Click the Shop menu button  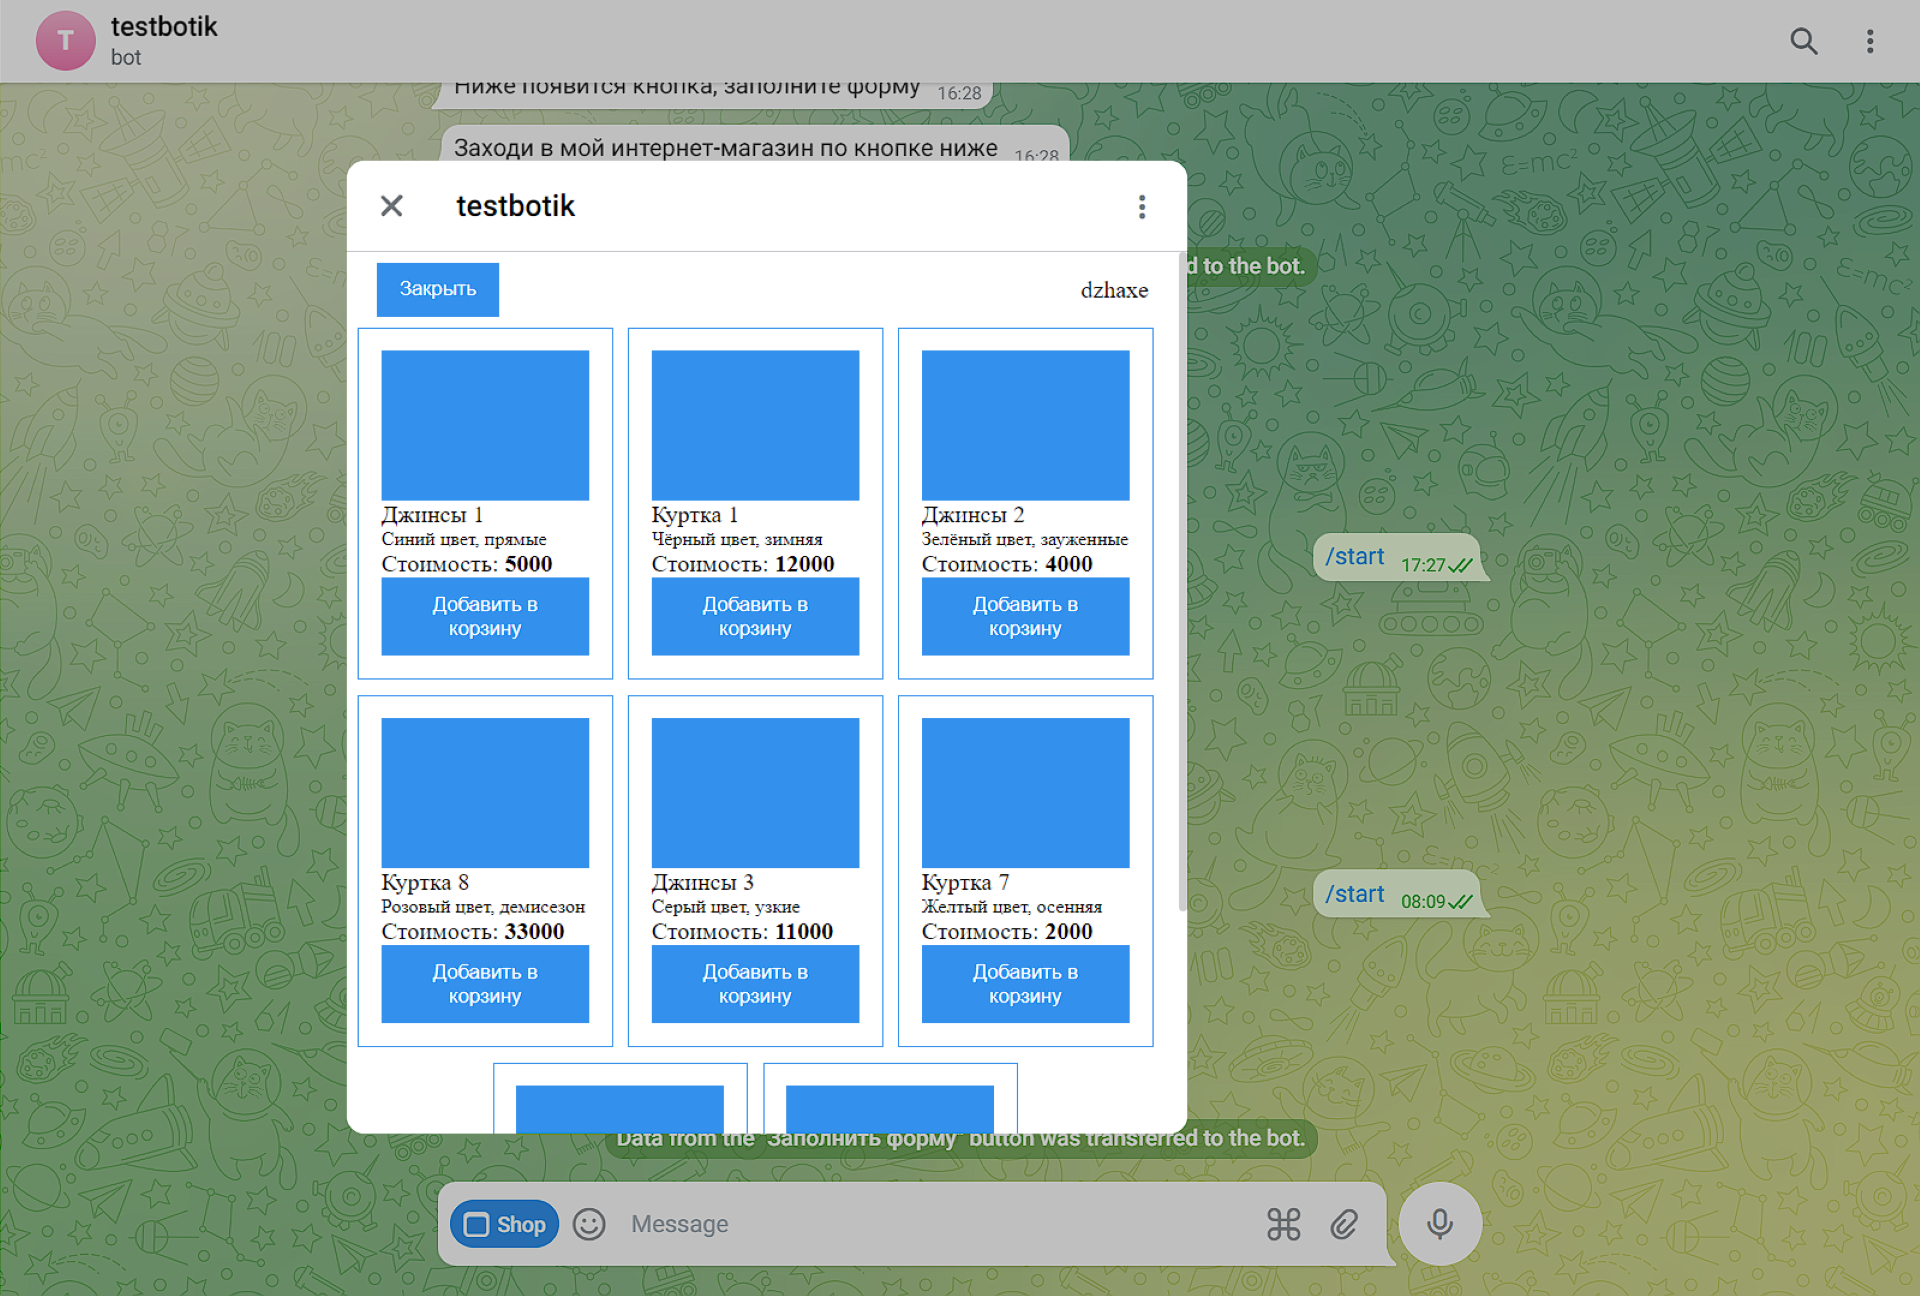point(505,1224)
